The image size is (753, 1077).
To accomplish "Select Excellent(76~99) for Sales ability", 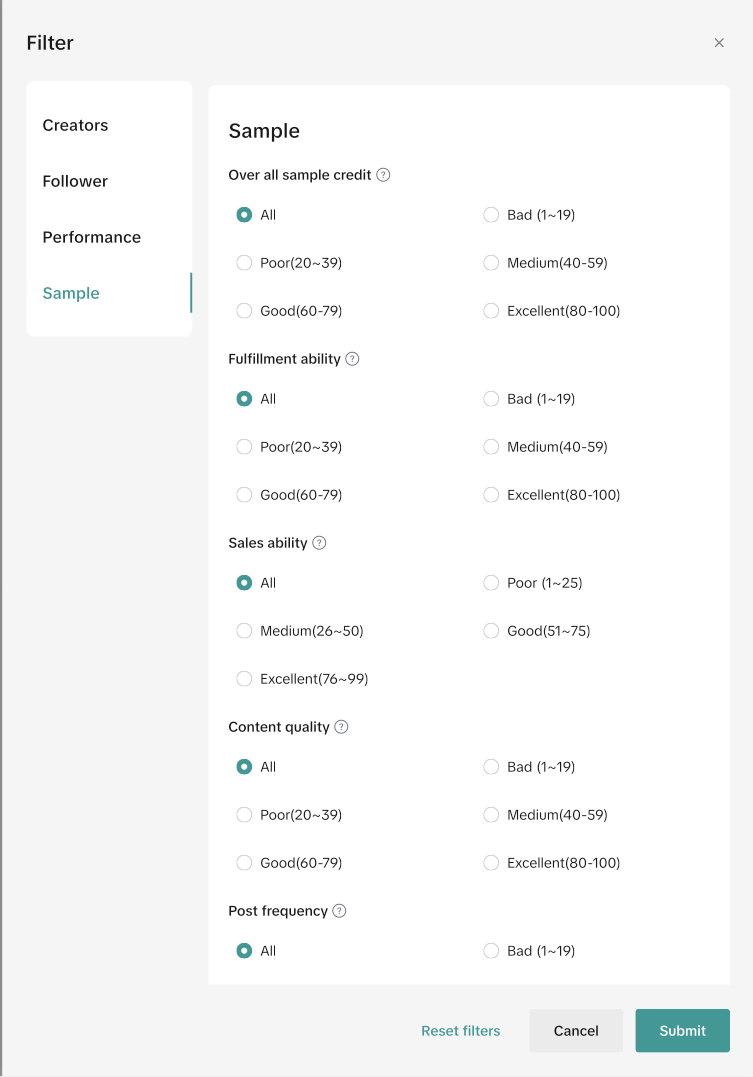I will 244,679.
